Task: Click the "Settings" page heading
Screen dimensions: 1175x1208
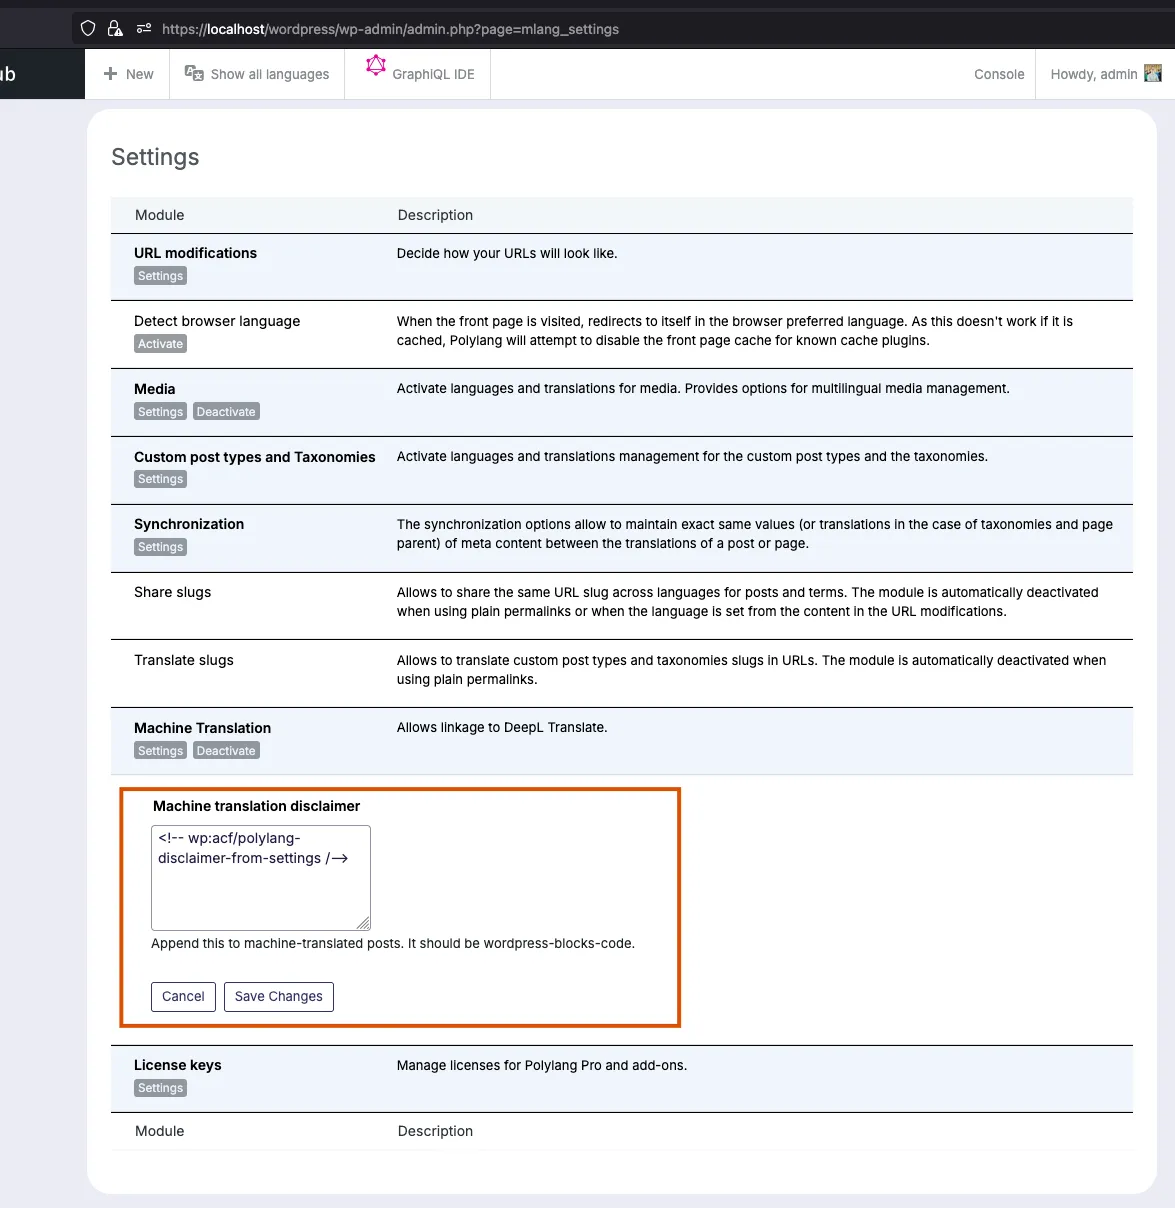Action: click(155, 157)
